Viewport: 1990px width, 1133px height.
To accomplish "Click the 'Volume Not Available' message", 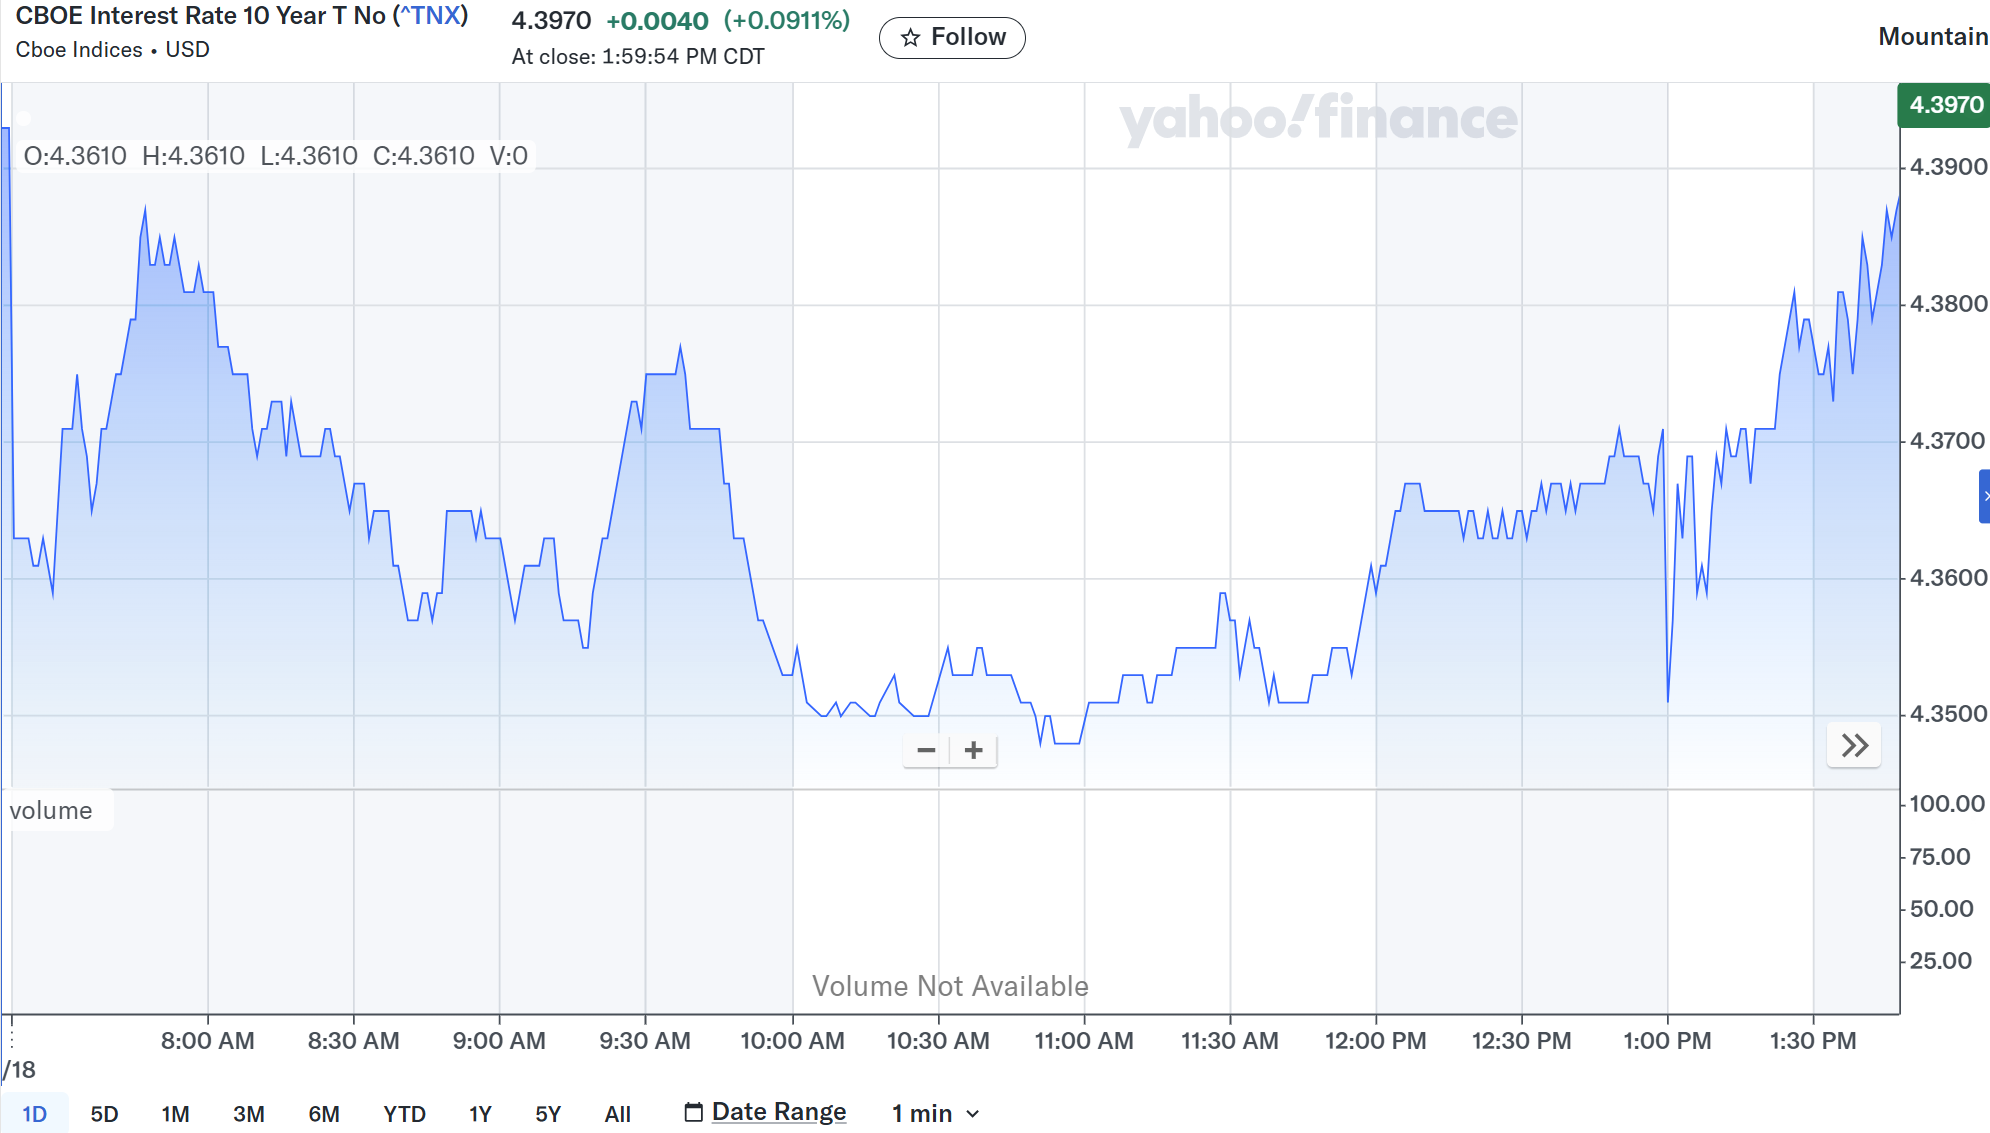I will 950,986.
